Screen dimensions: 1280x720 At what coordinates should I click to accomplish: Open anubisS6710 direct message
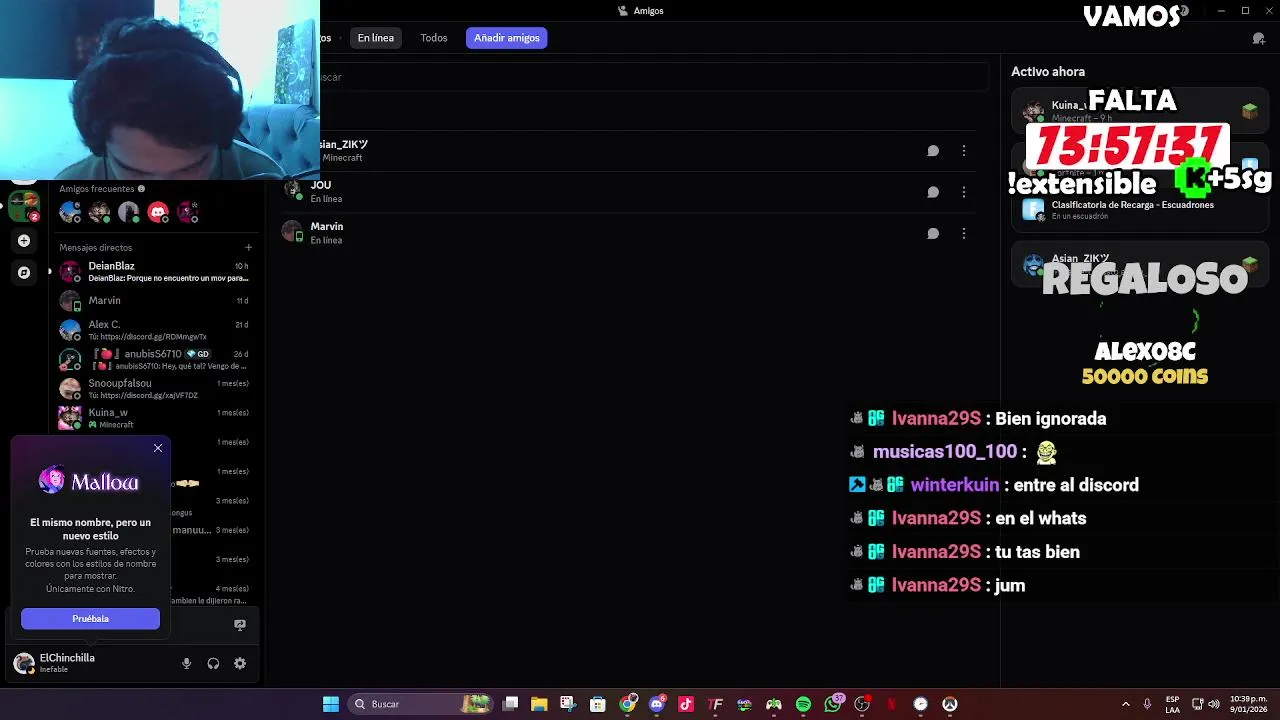(x=155, y=360)
